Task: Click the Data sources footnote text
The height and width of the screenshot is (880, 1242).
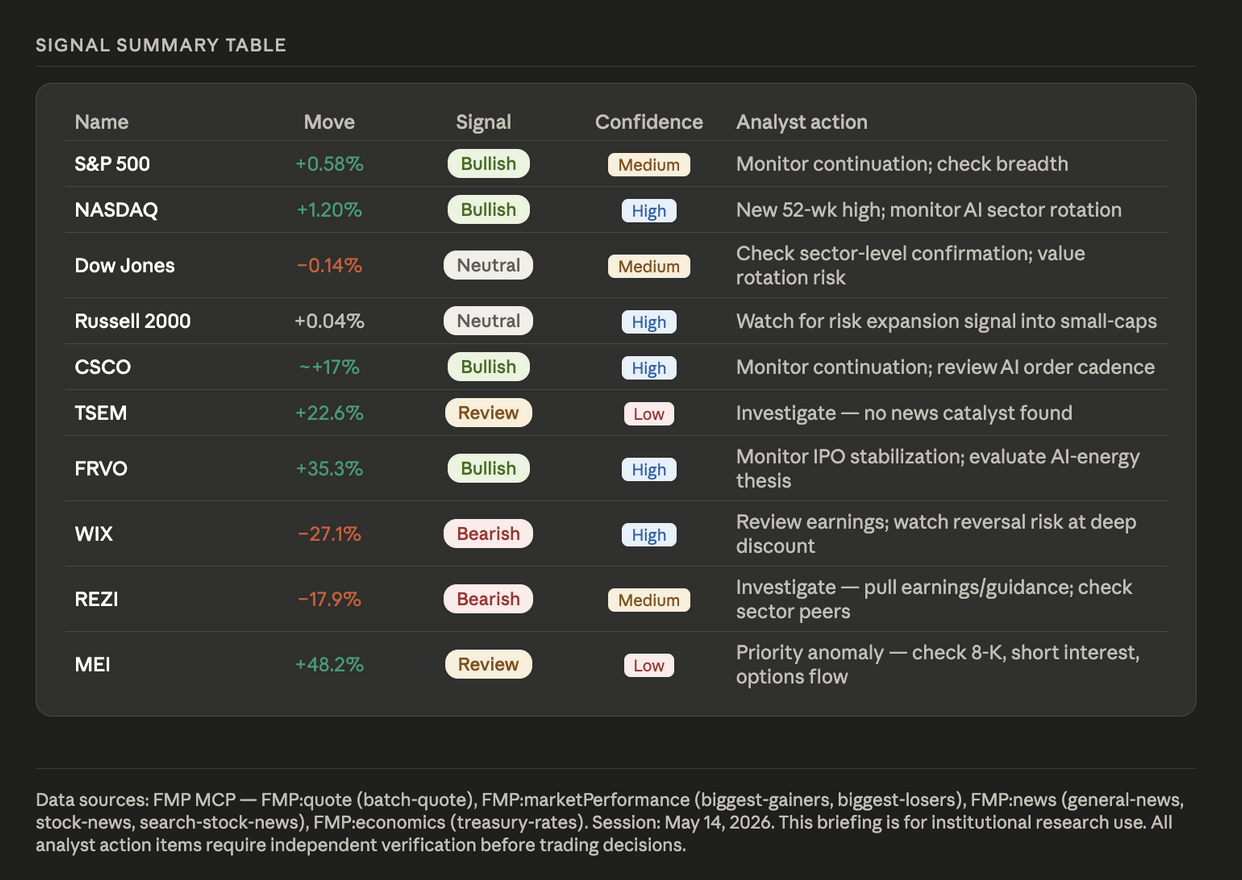Action: coord(610,823)
